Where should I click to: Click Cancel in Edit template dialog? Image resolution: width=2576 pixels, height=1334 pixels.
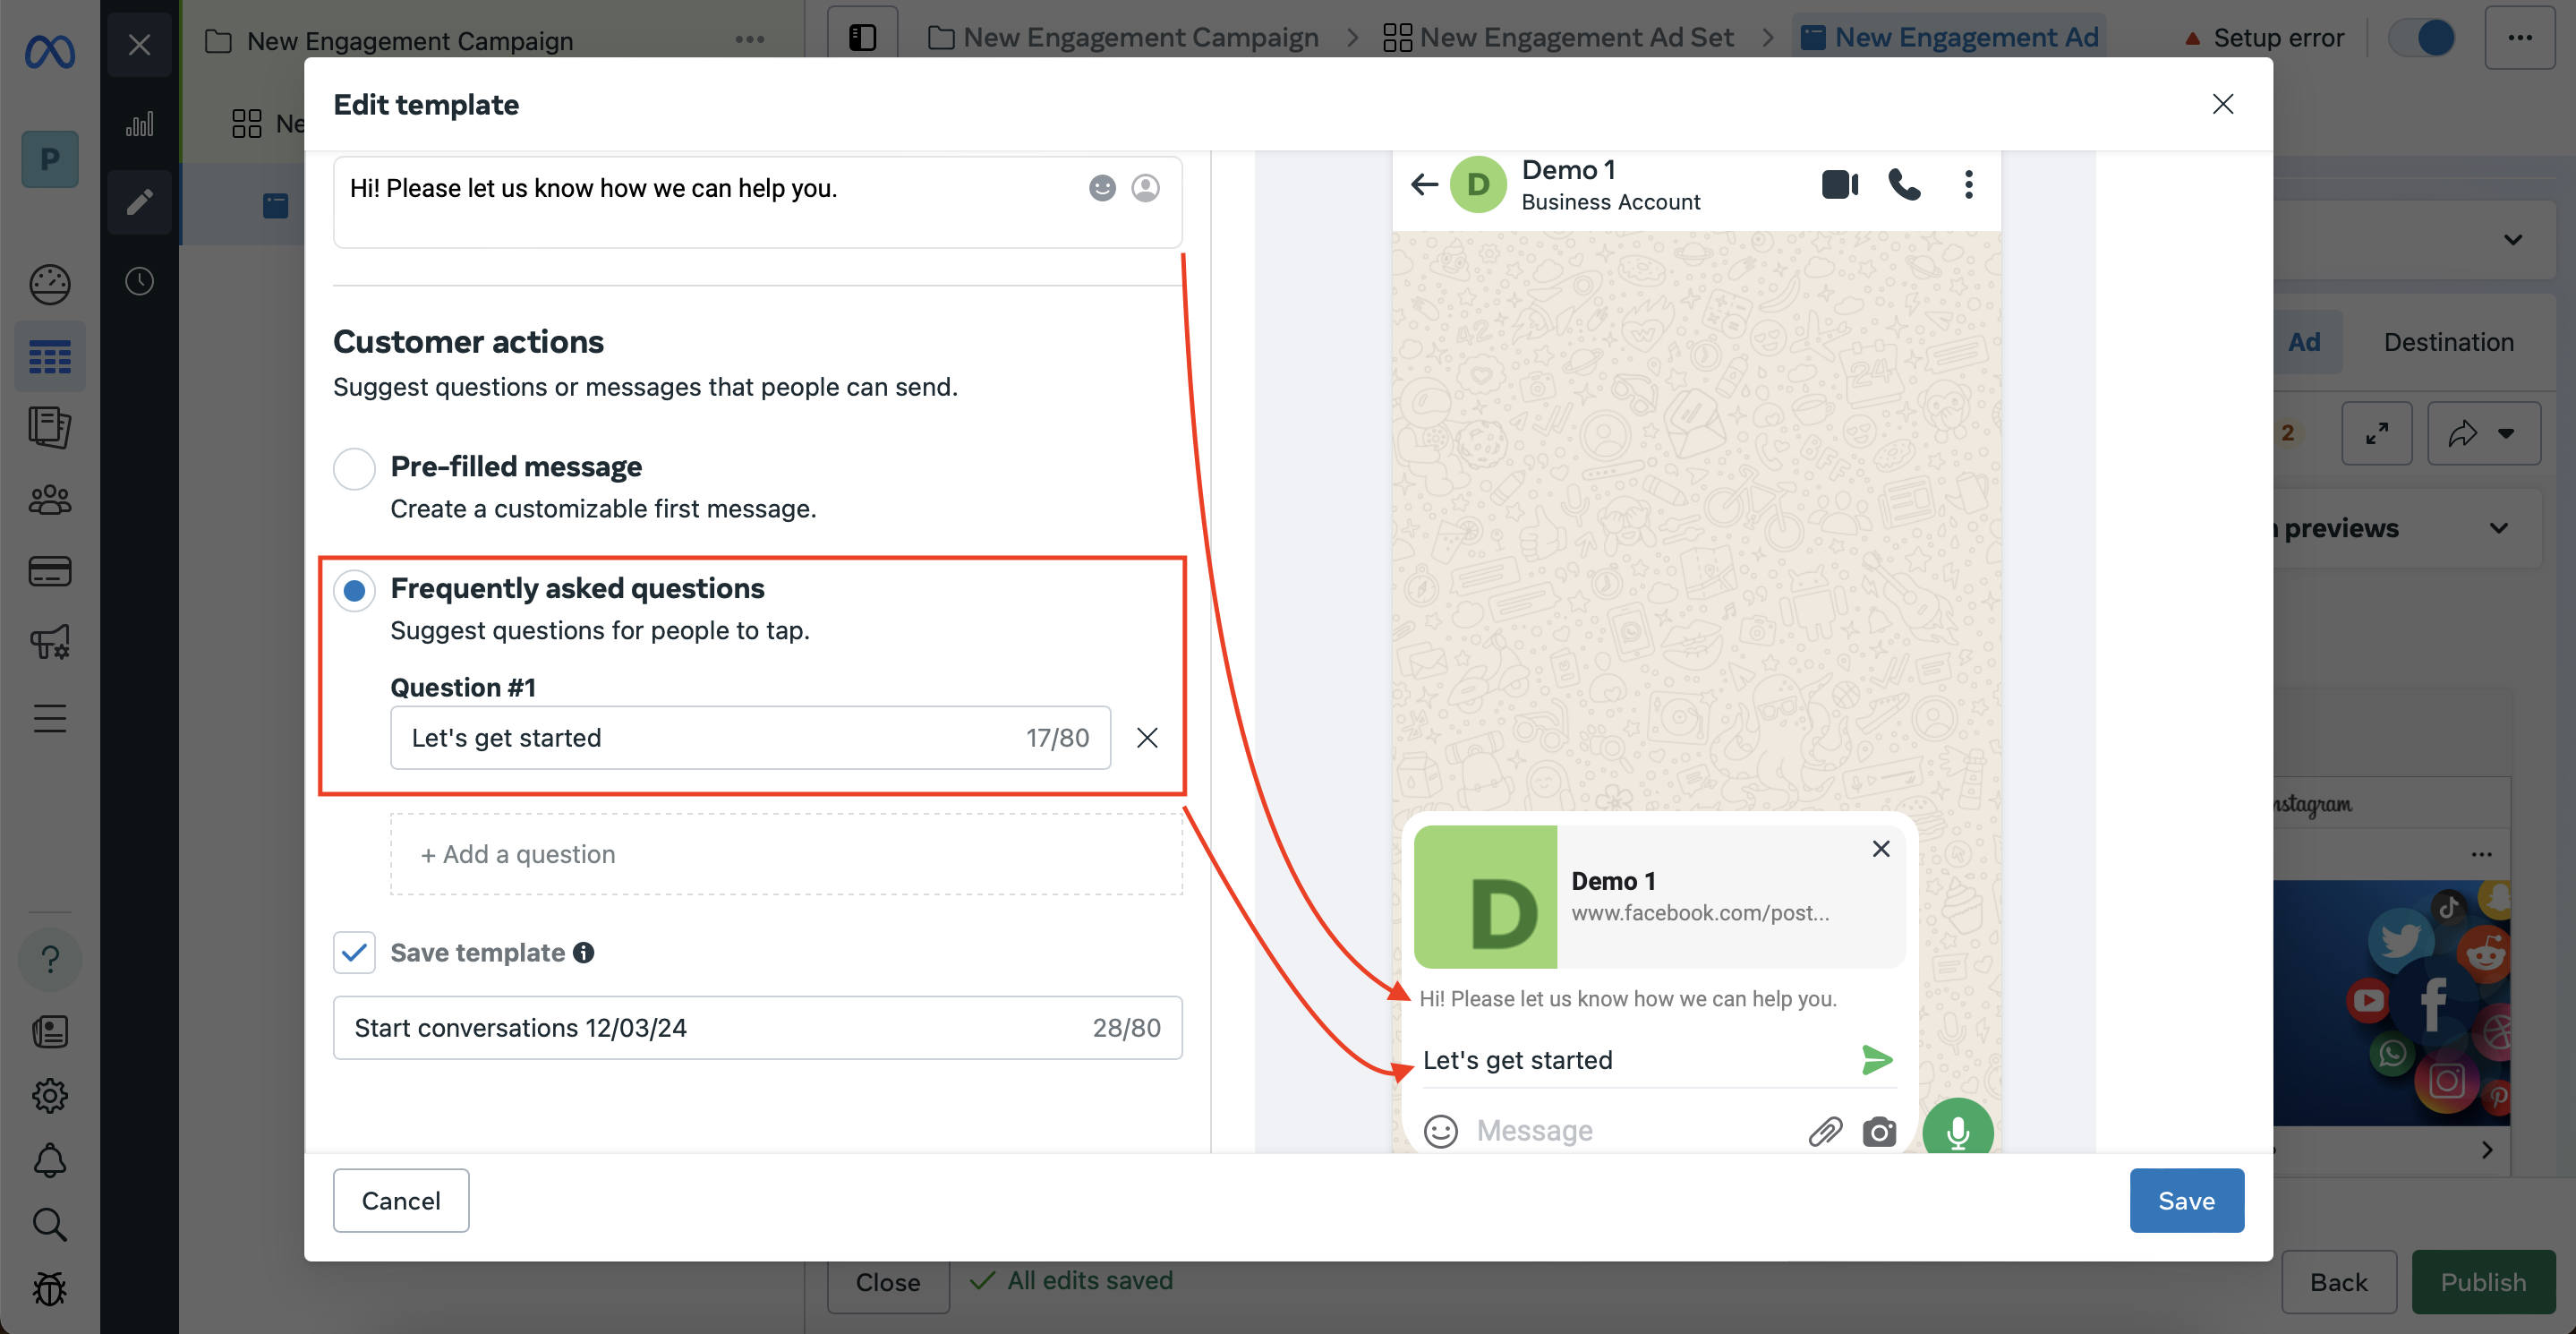coord(400,1200)
